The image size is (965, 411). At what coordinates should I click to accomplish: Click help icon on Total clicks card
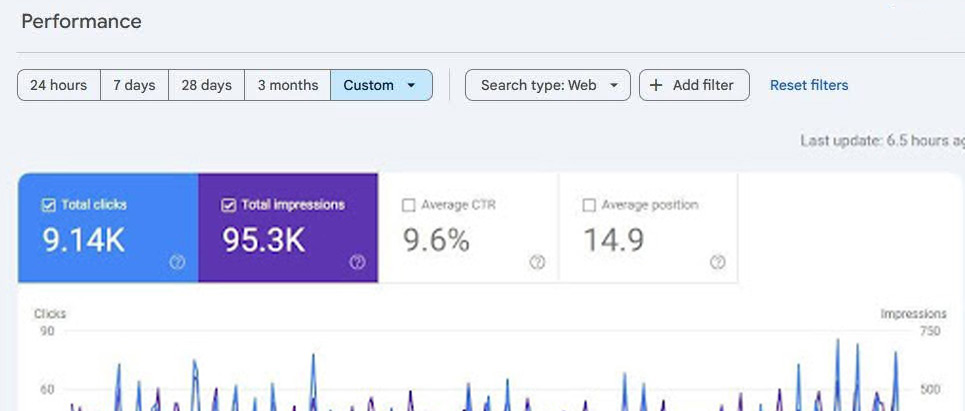click(x=177, y=262)
